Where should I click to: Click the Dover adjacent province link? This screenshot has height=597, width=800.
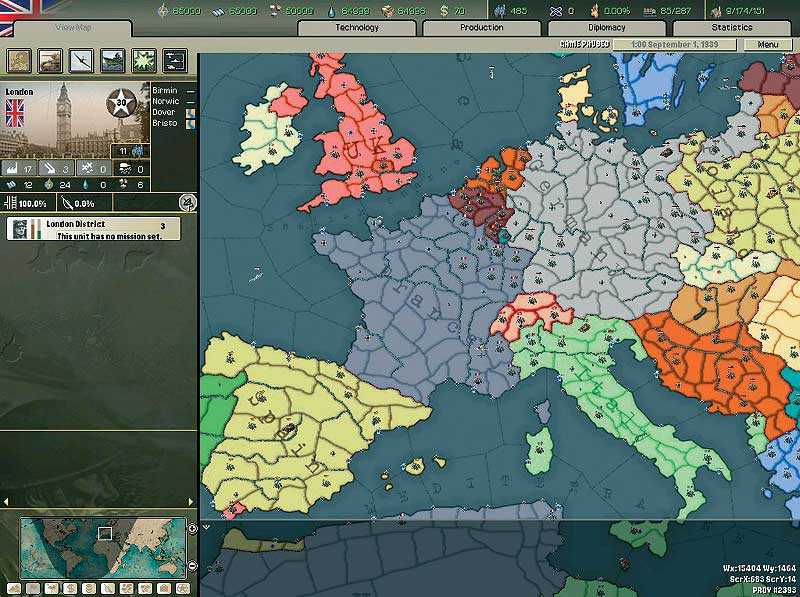[x=164, y=112]
